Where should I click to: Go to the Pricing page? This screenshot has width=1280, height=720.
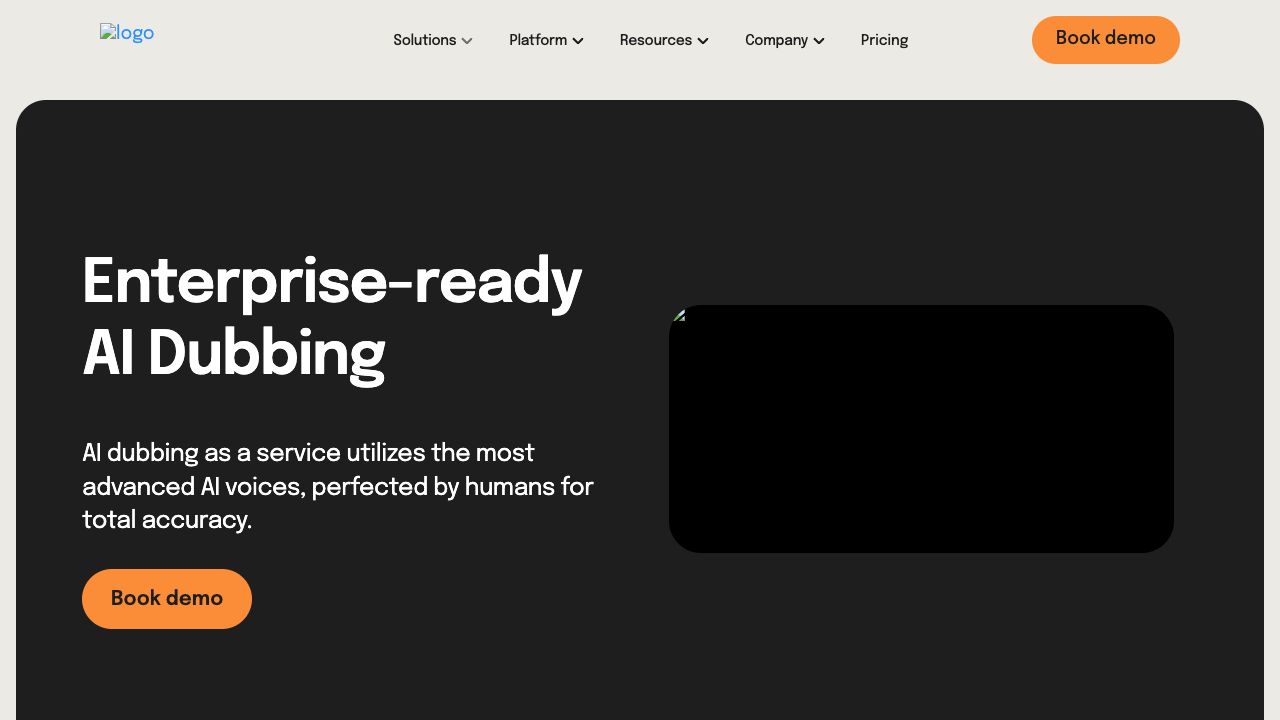(884, 40)
